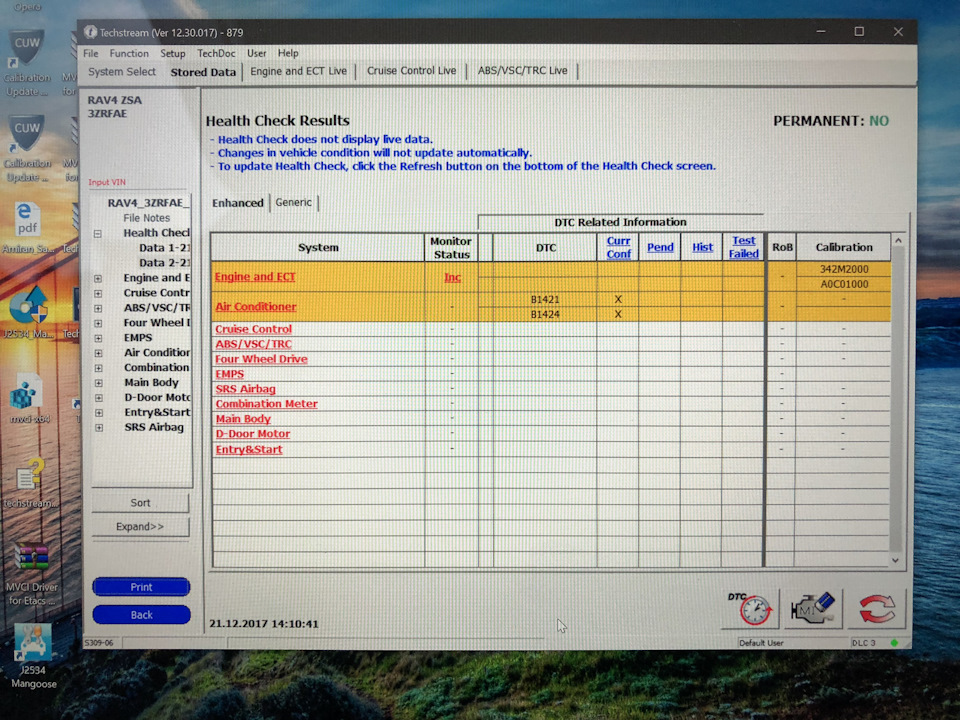Image resolution: width=960 pixels, height=720 pixels.
Task: Open the Setup menu
Action: point(173,53)
